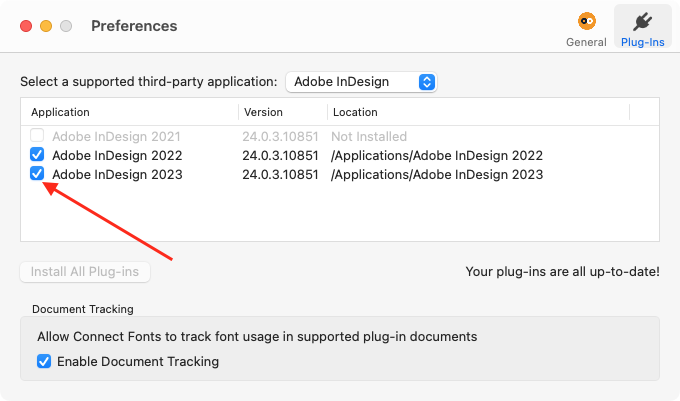The image size is (680, 401).
Task: Click the Adobe InDesign dropdown arrows
Action: click(427, 82)
